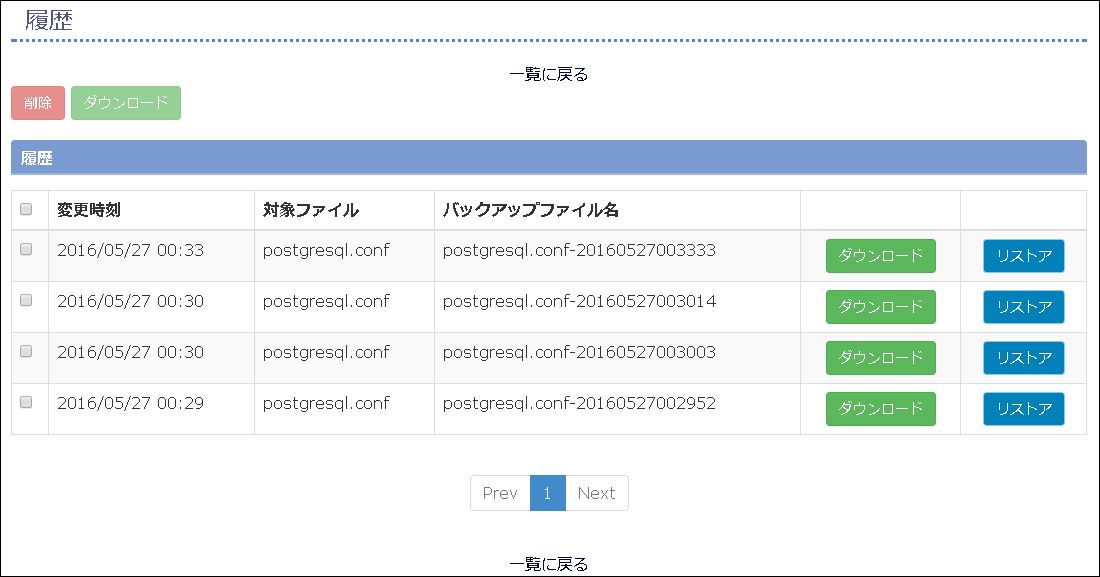Click the text postgresql.conf-20160527002952
1100x577 pixels.
click(x=579, y=404)
